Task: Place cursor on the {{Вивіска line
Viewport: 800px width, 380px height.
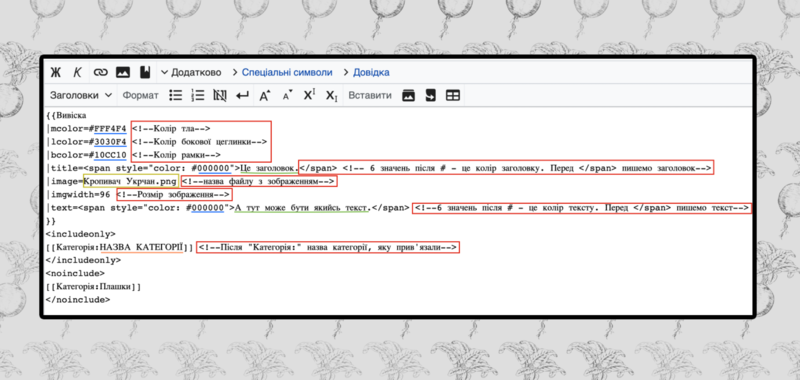Action: coord(66,115)
